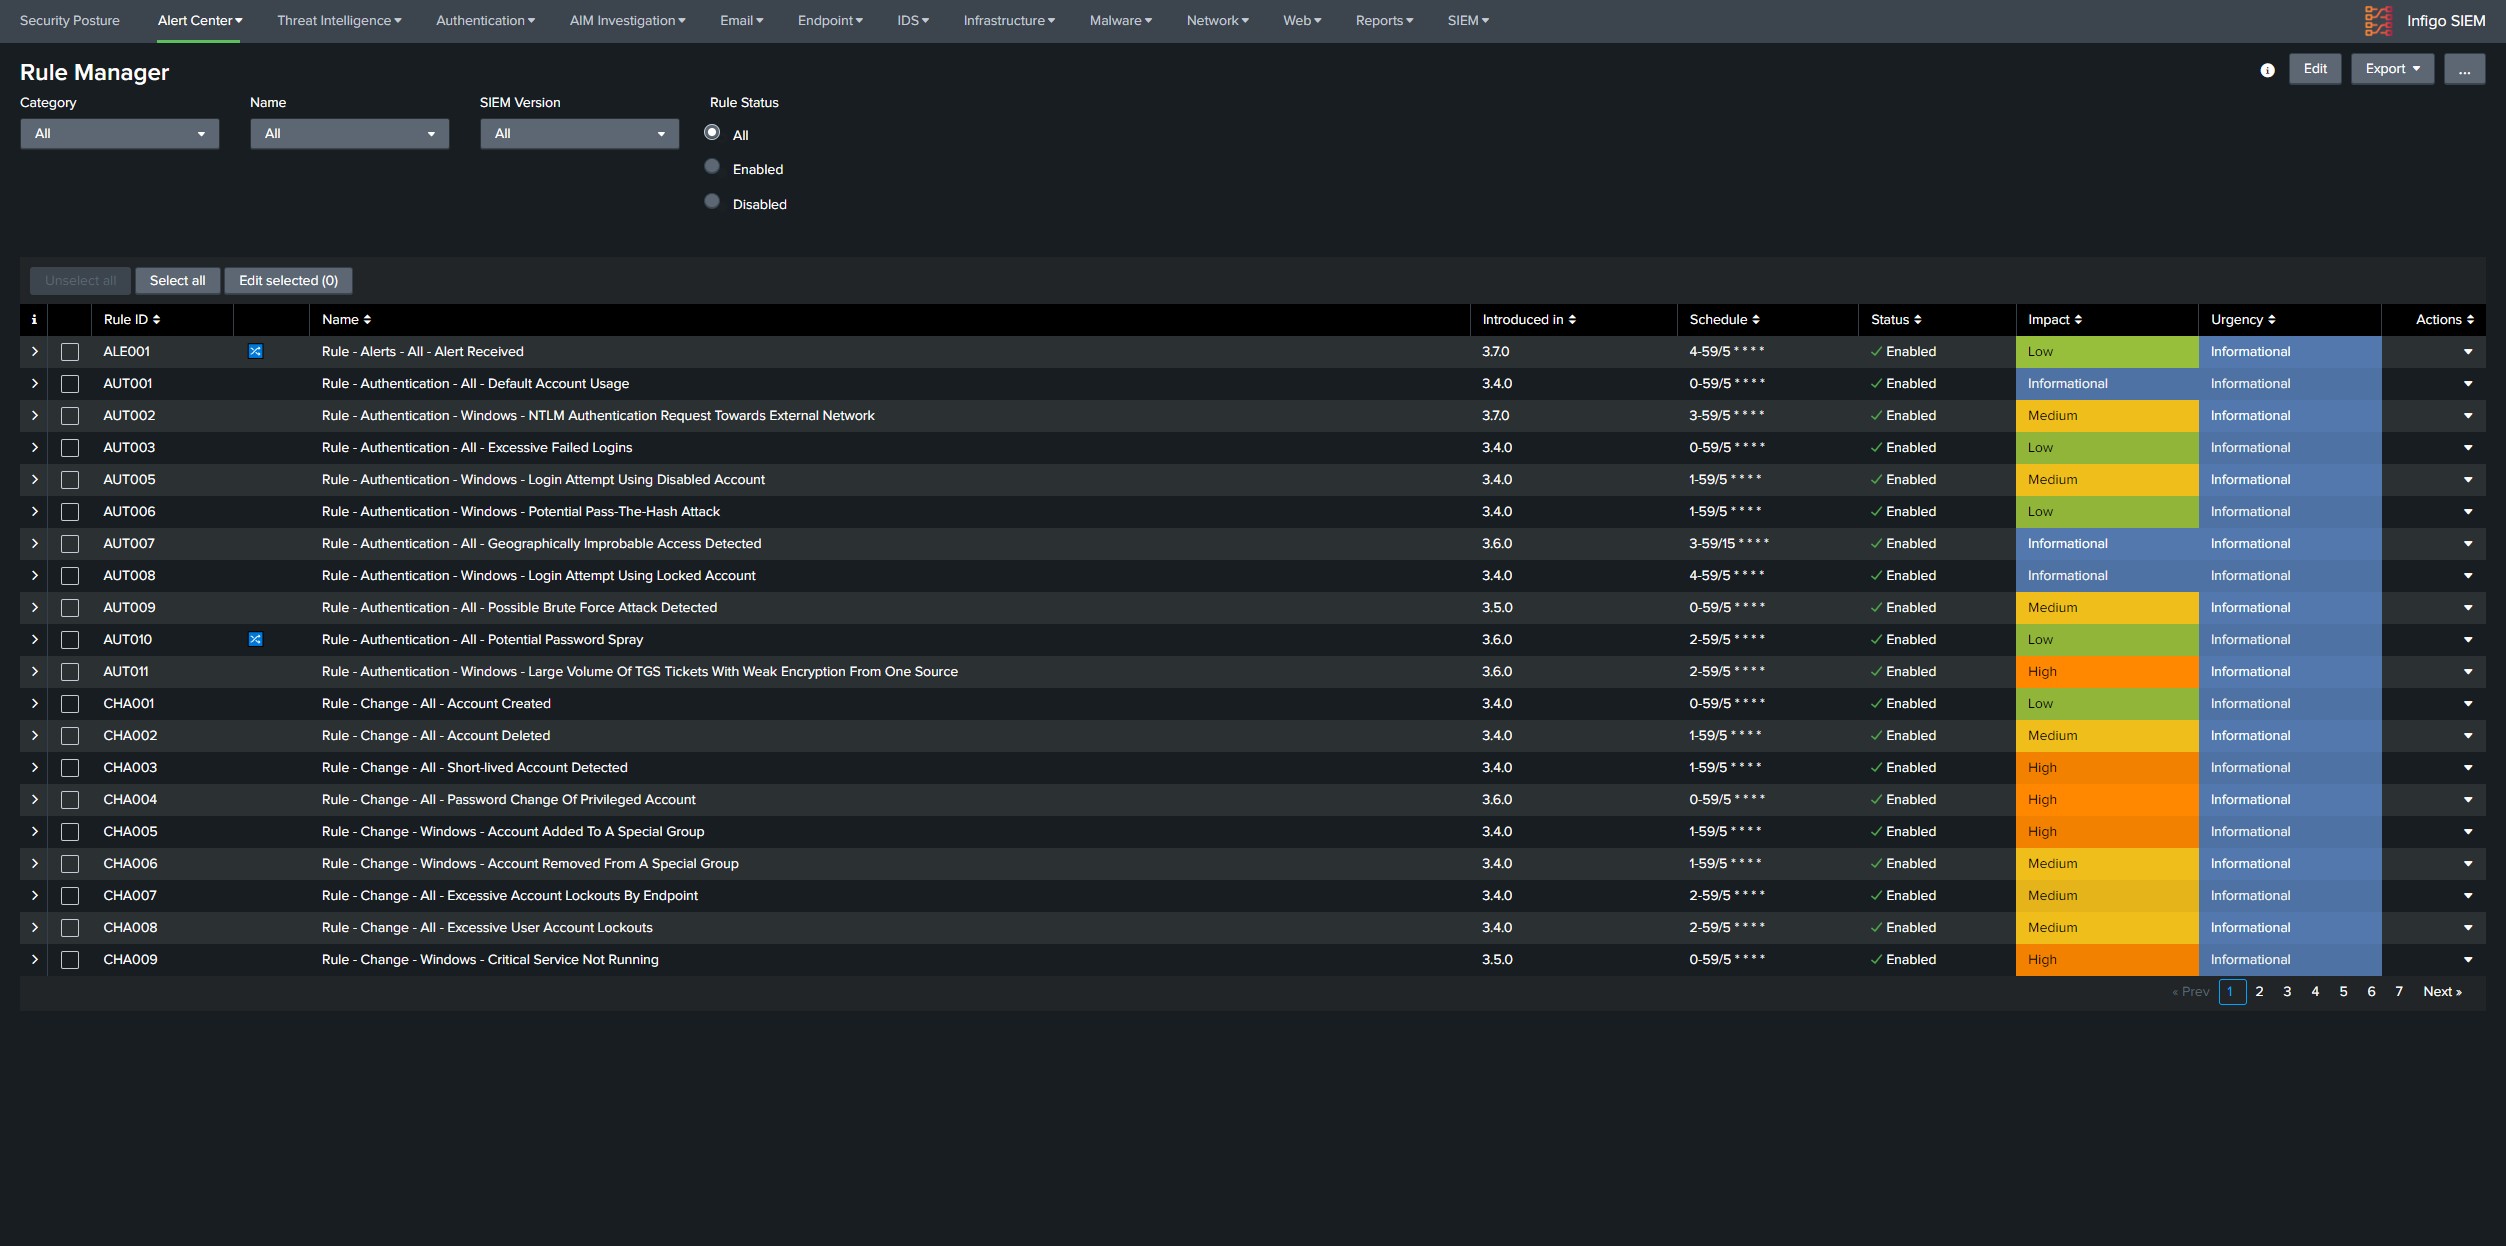Click the shuffle icon in ALE001 row
The height and width of the screenshot is (1246, 2506).
(255, 351)
